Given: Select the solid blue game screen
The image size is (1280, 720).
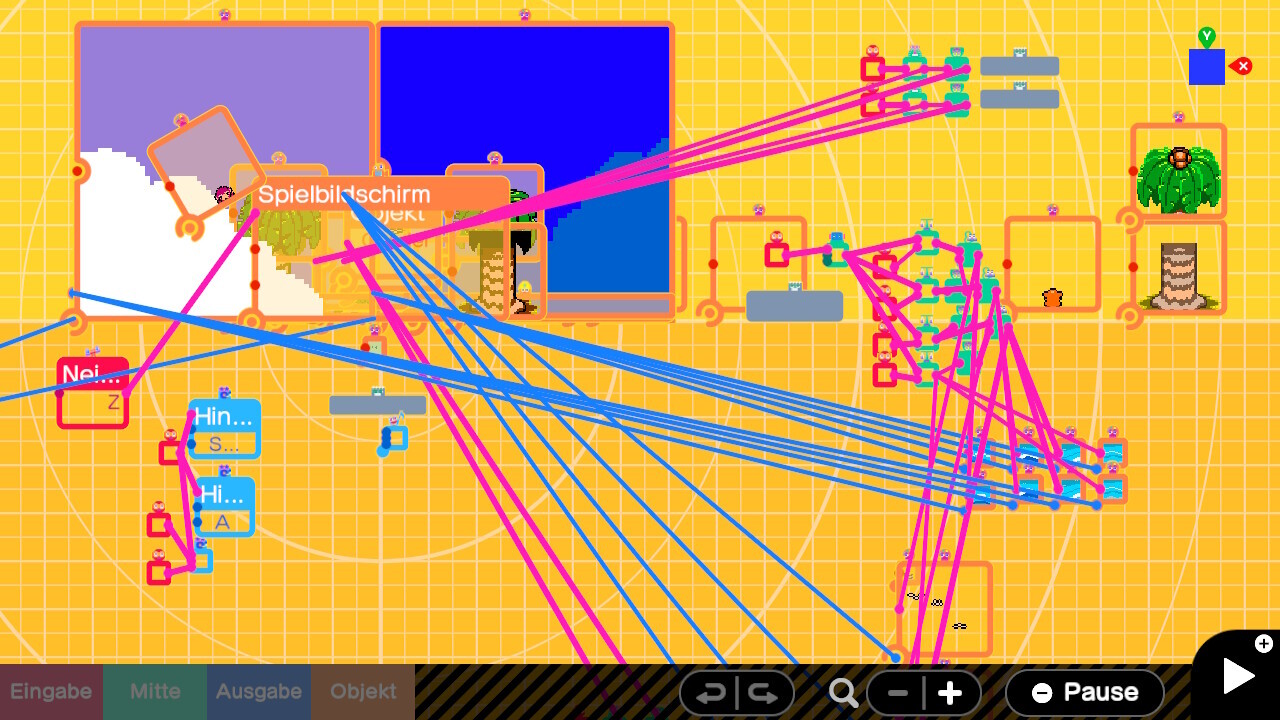Looking at the screenshot, I should click(x=524, y=100).
